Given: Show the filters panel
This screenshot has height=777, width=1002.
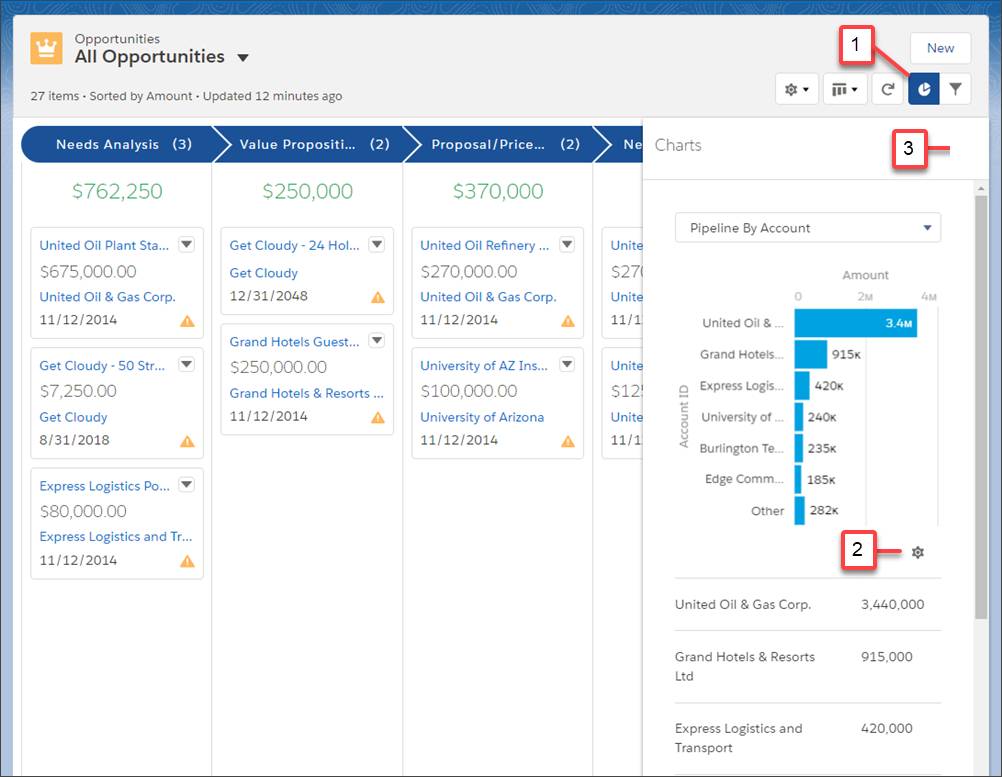Looking at the screenshot, I should pyautogui.click(x=955, y=89).
